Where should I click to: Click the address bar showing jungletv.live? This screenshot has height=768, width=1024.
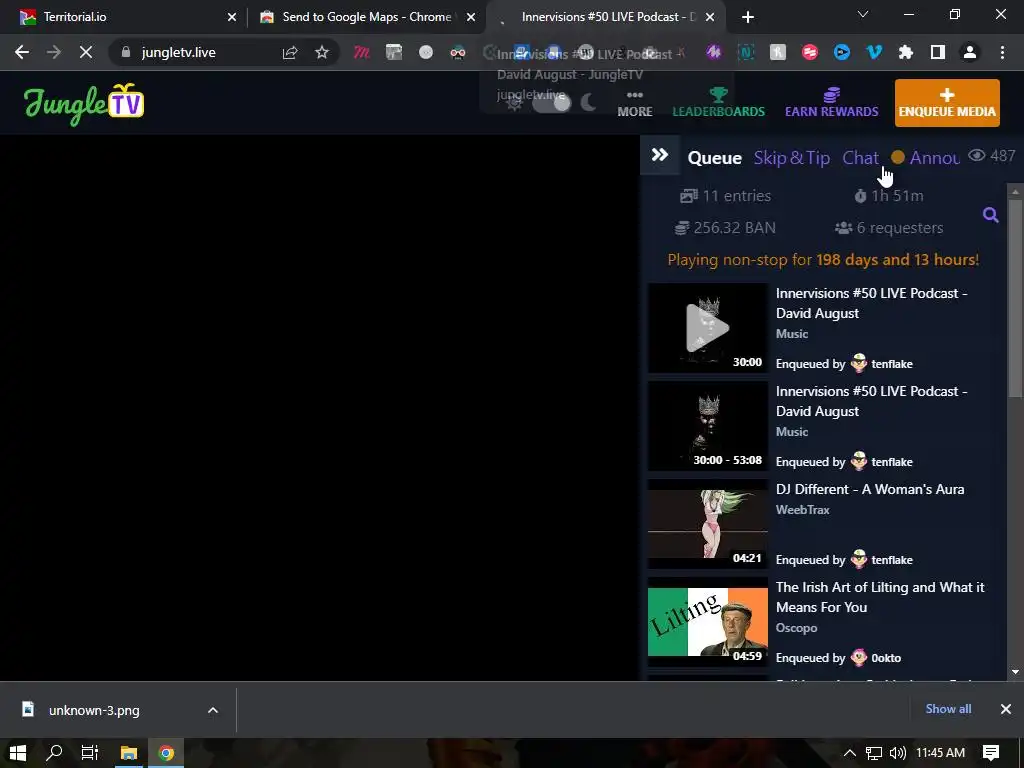178,52
